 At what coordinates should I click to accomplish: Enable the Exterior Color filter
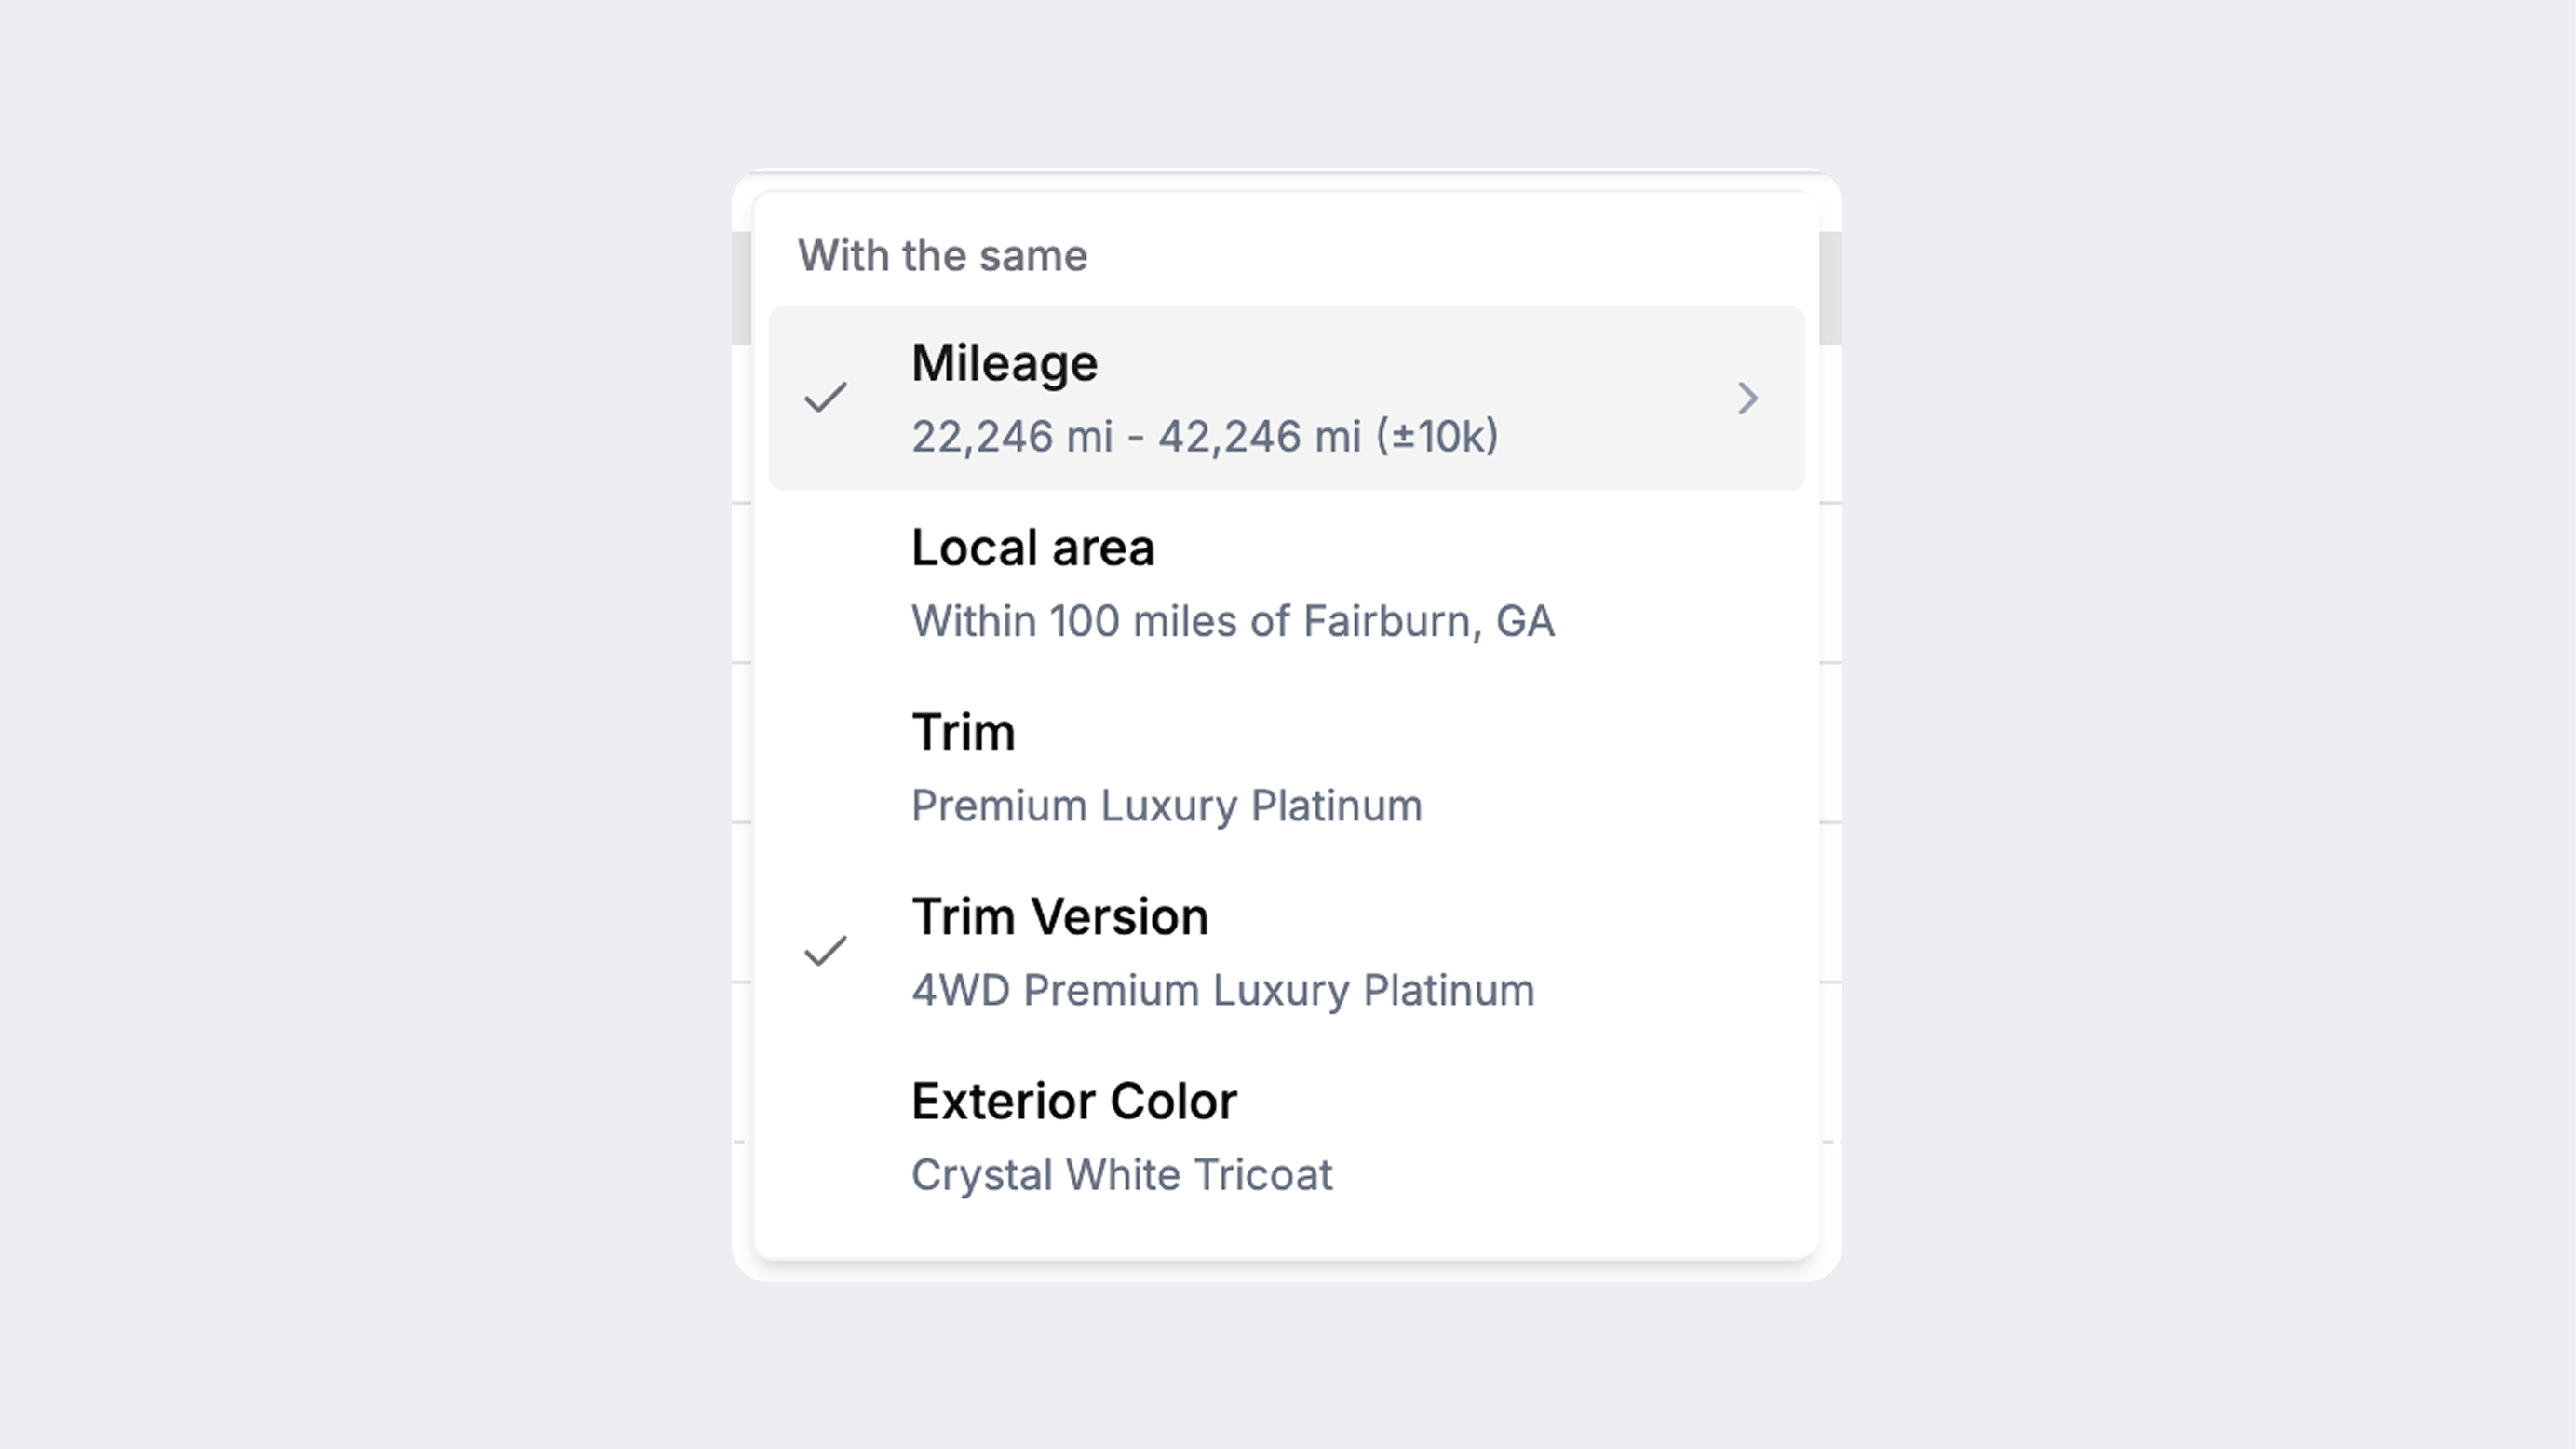[1074, 1102]
